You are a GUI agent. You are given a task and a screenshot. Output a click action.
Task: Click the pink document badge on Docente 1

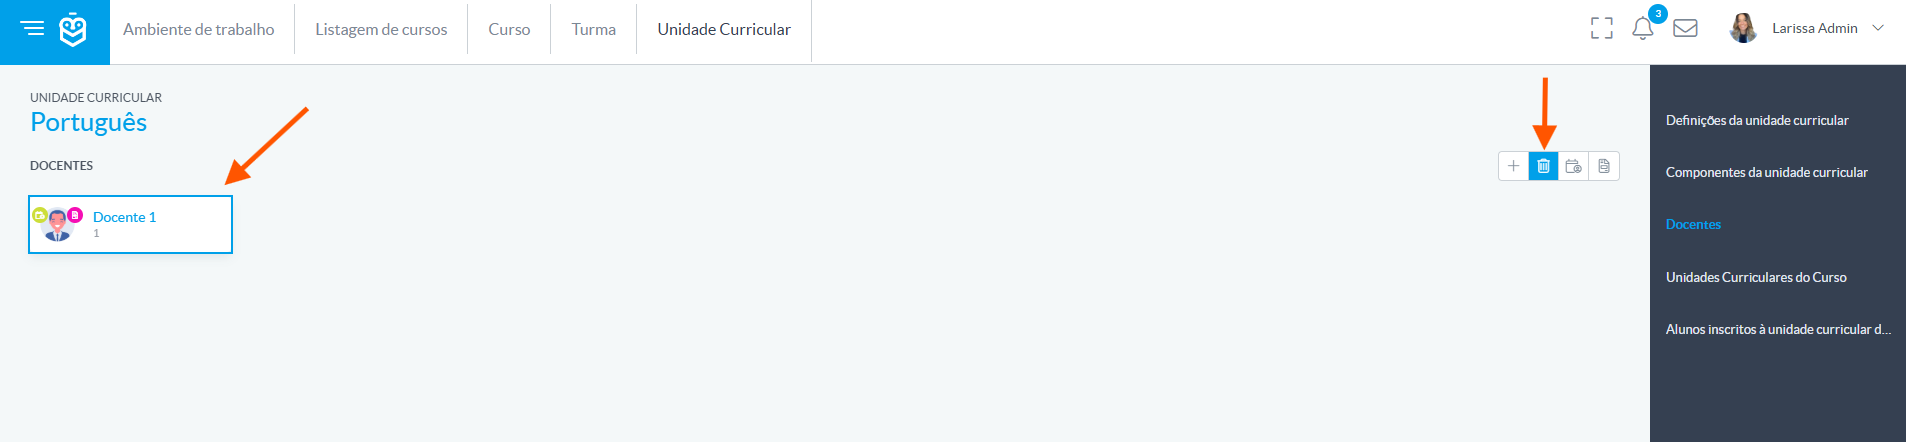click(75, 214)
